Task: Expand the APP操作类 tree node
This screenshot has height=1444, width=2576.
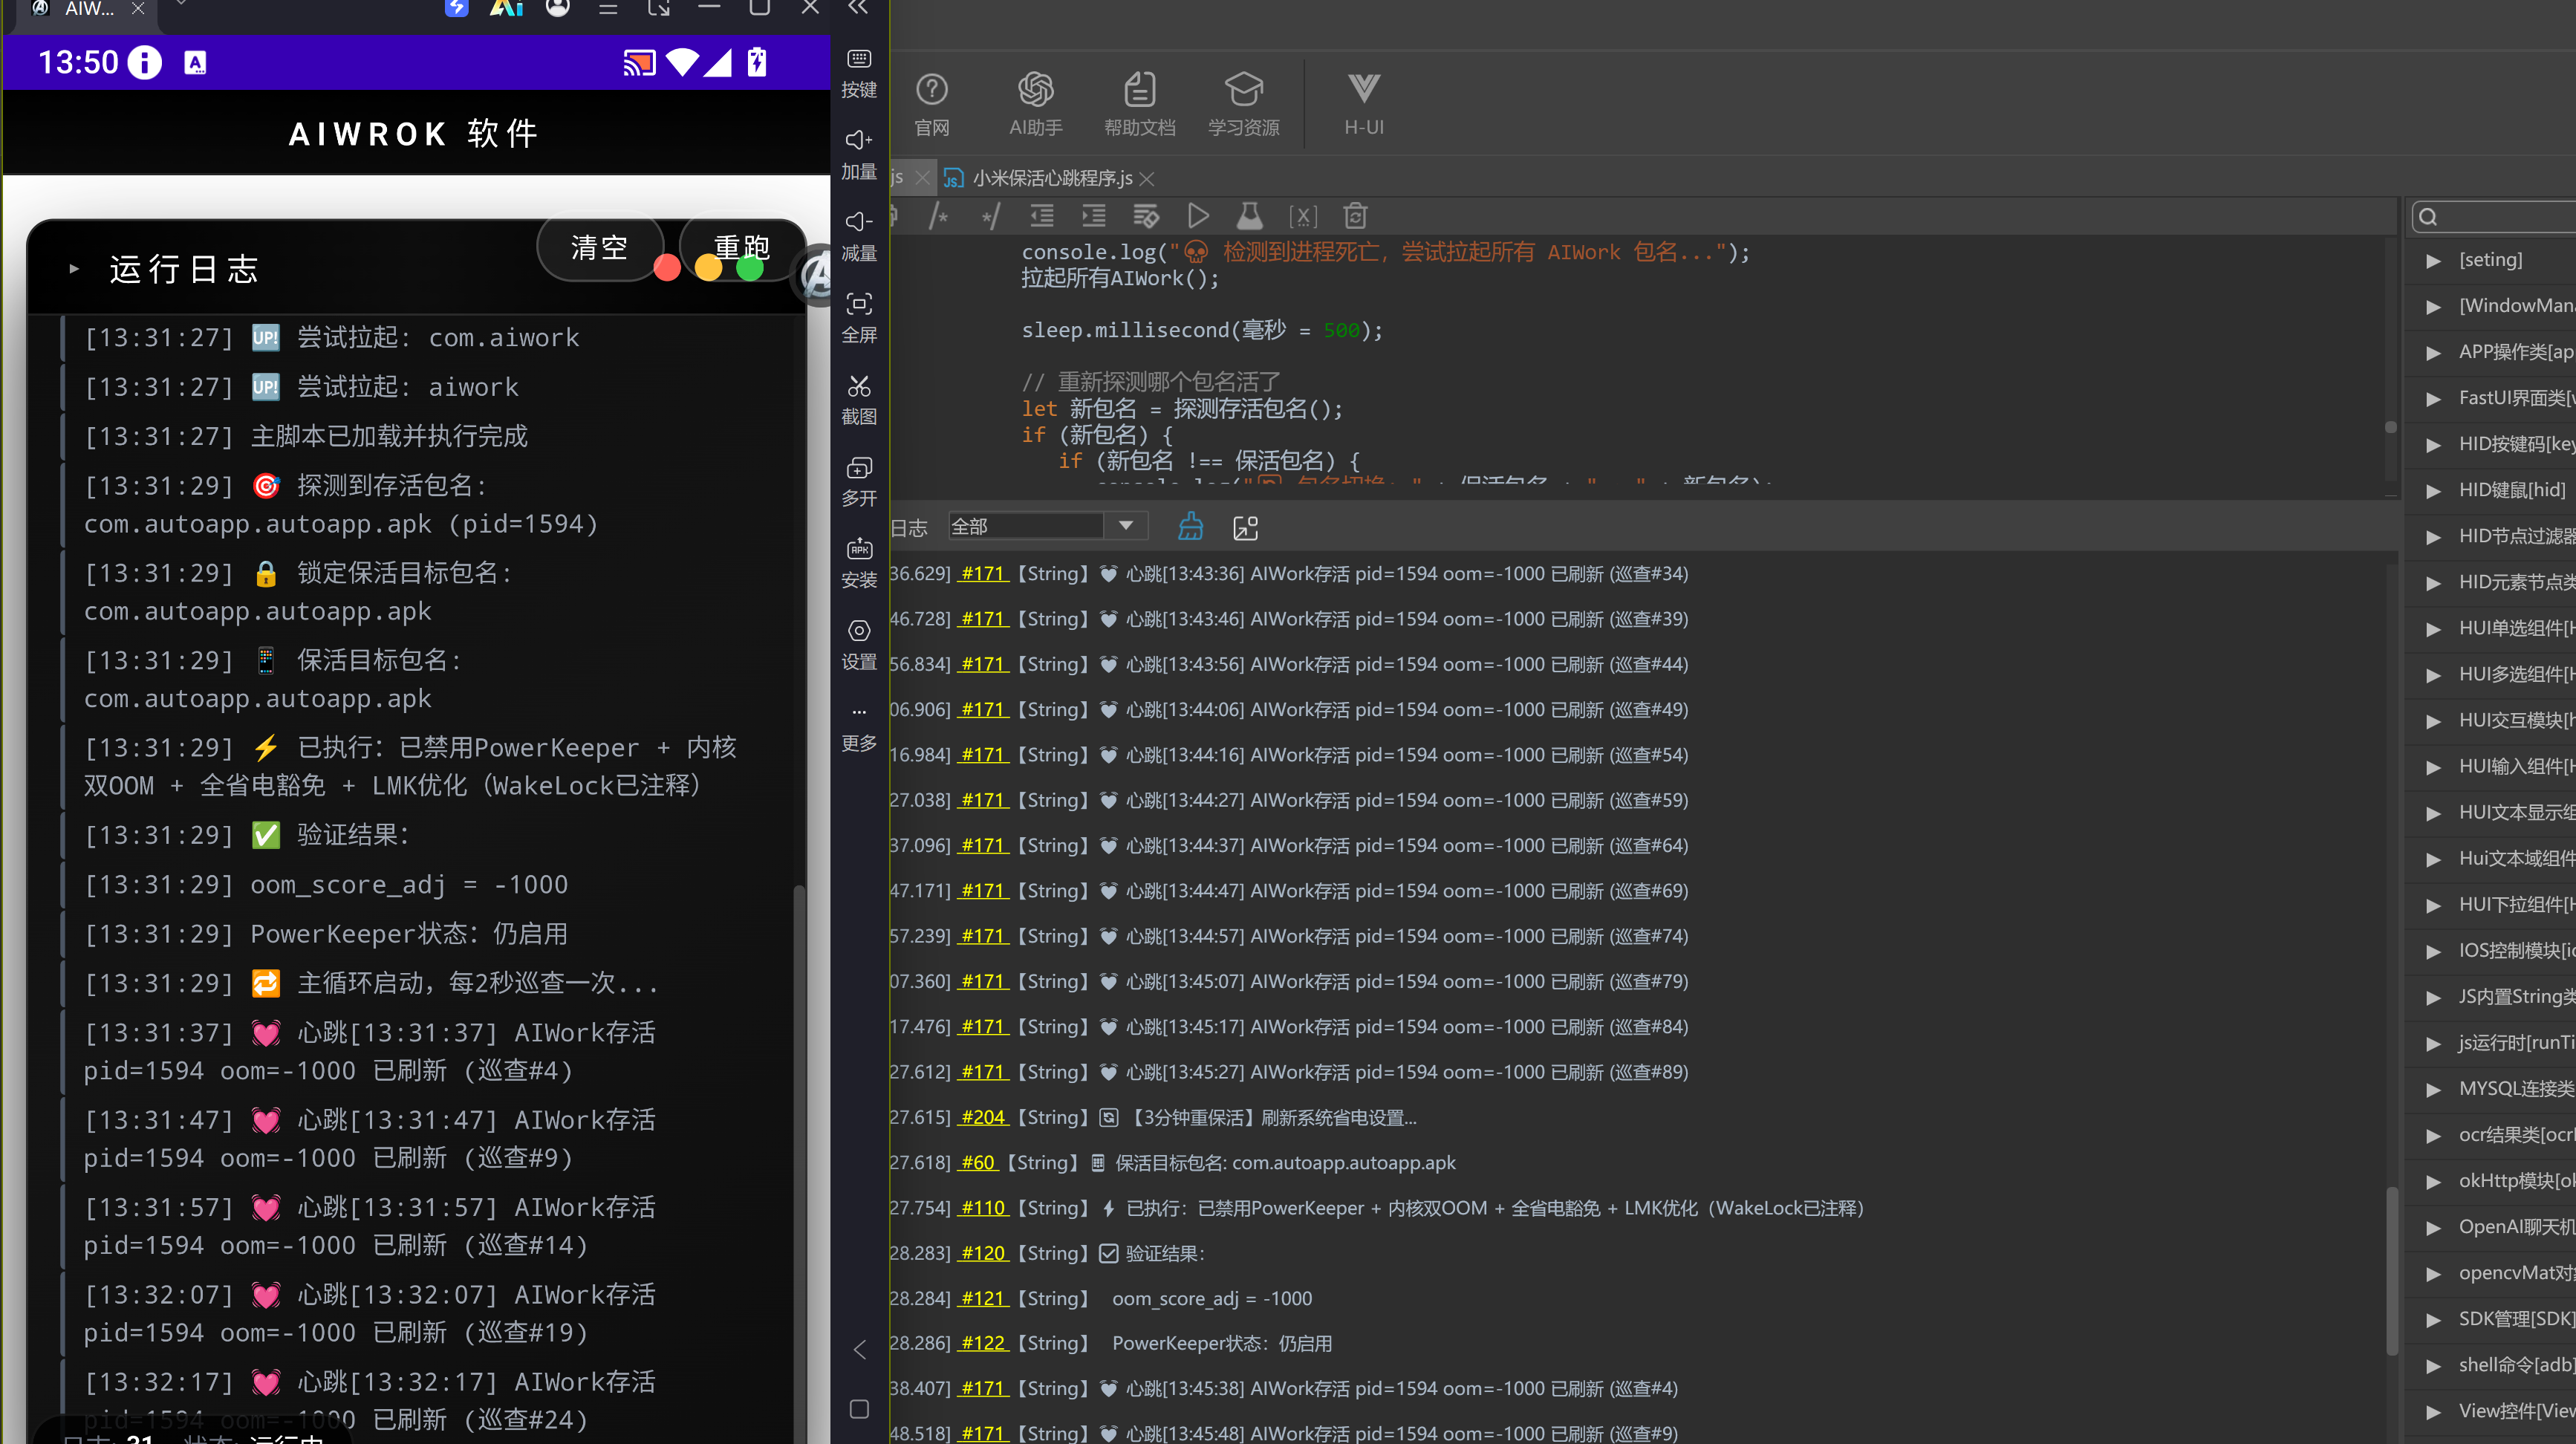Action: pyautogui.click(x=2434, y=353)
